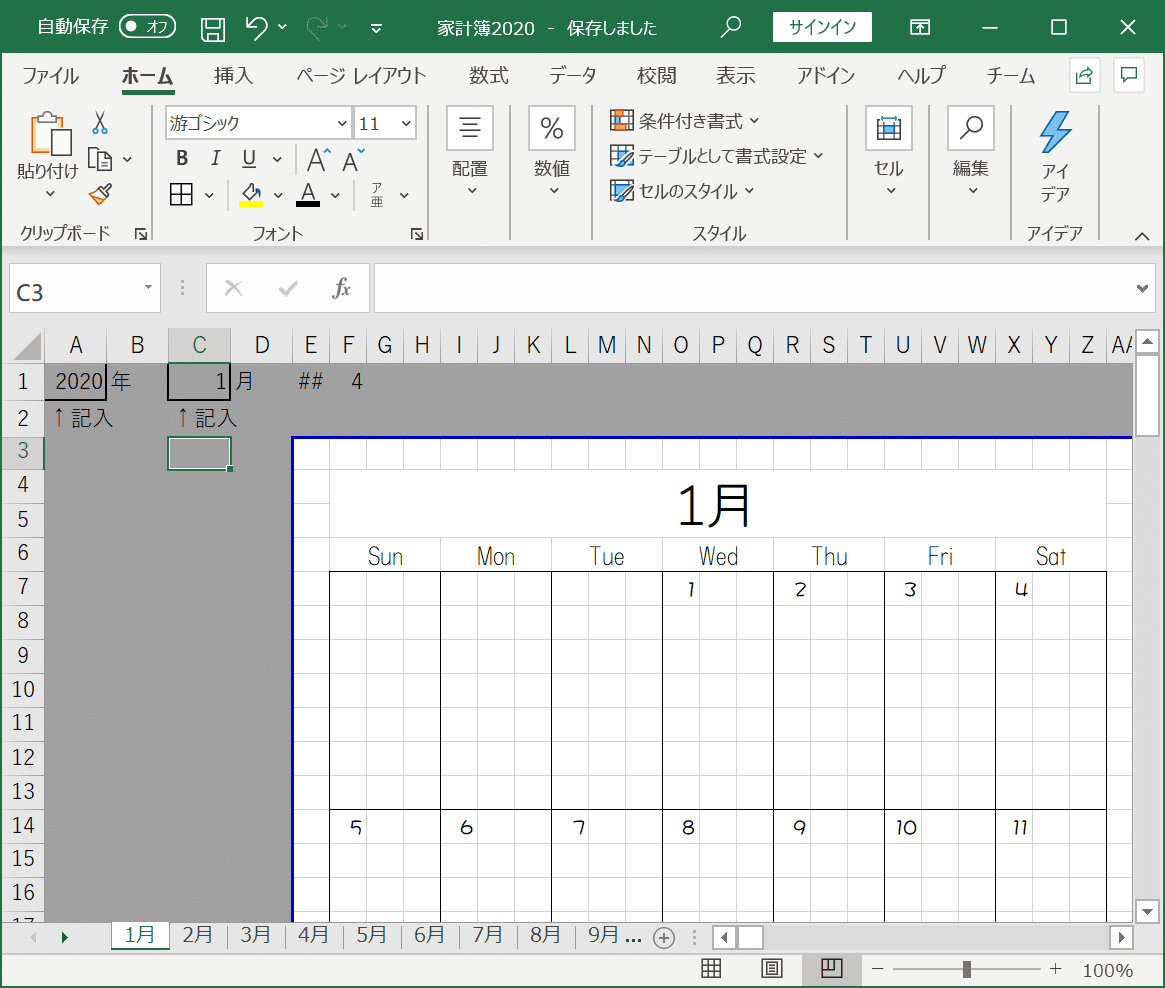The height and width of the screenshot is (988, 1165).
Task: Click the Cancel X icon in formula bar
Action: pyautogui.click(x=233, y=288)
